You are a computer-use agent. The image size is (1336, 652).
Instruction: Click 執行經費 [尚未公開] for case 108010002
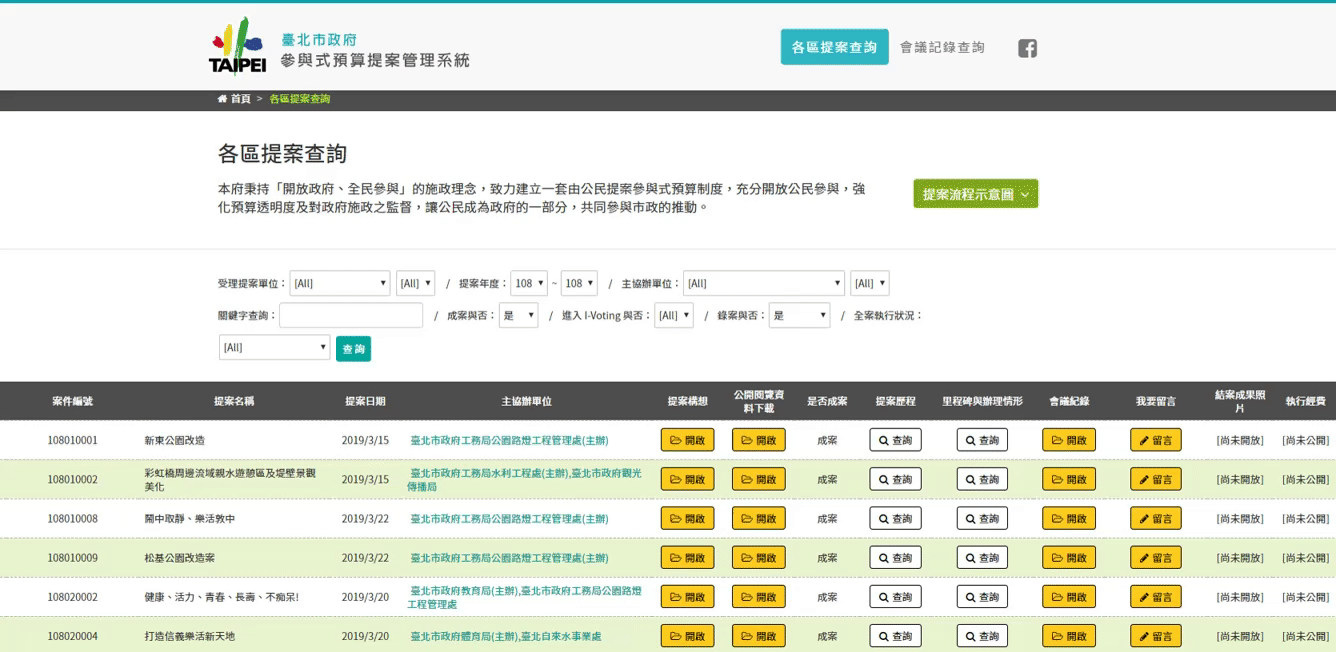click(x=1306, y=479)
